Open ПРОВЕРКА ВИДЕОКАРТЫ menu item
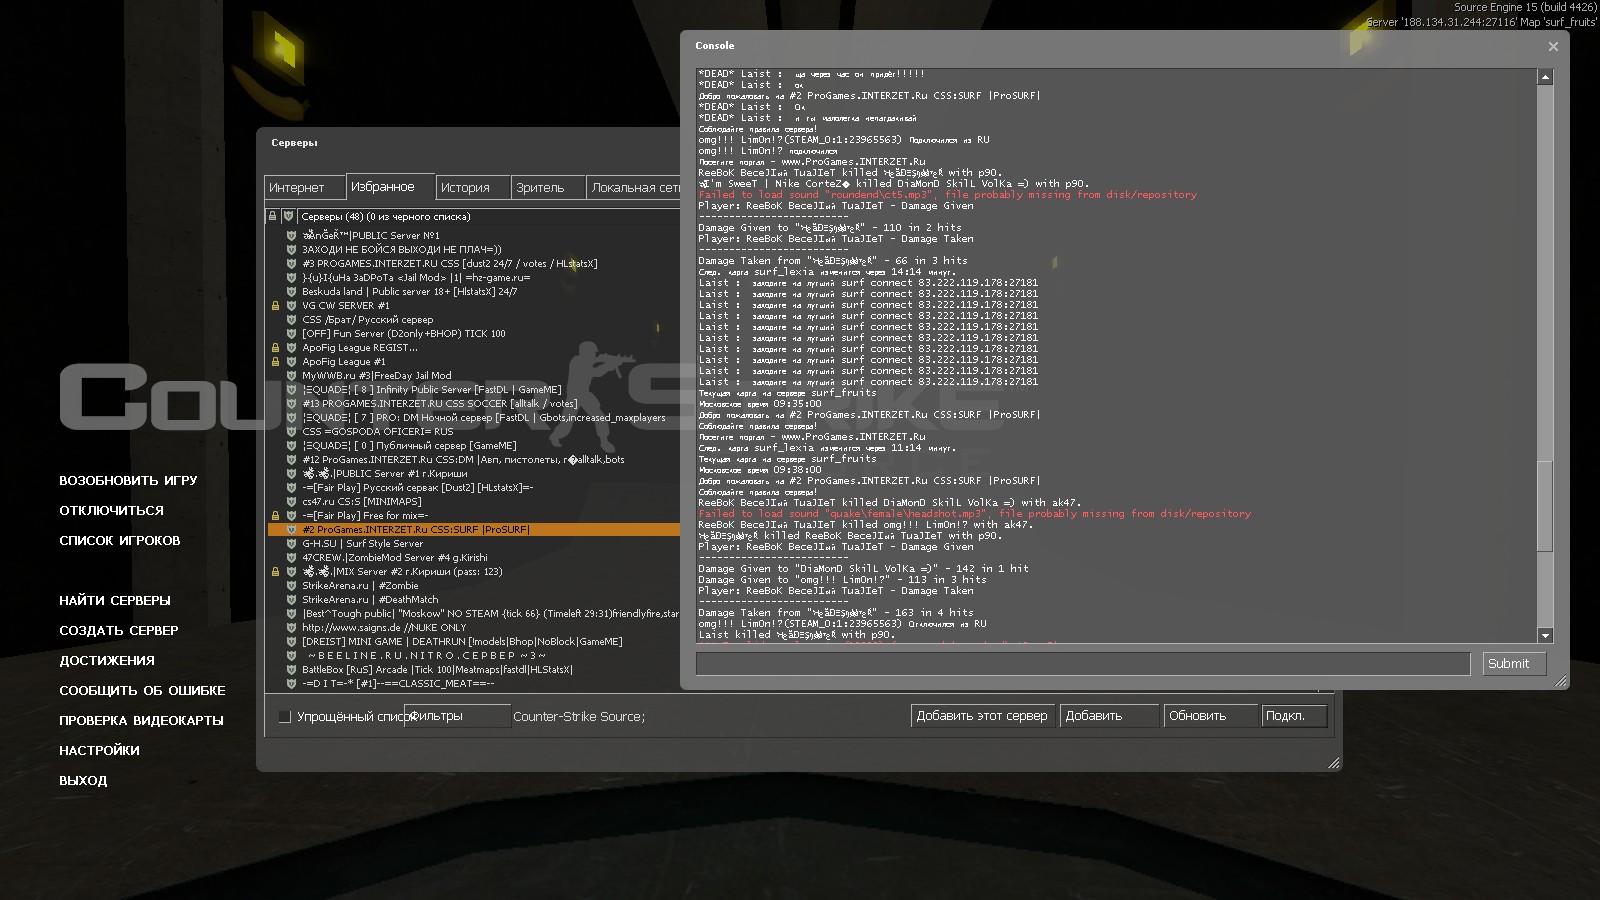The image size is (1600, 900). 141,721
